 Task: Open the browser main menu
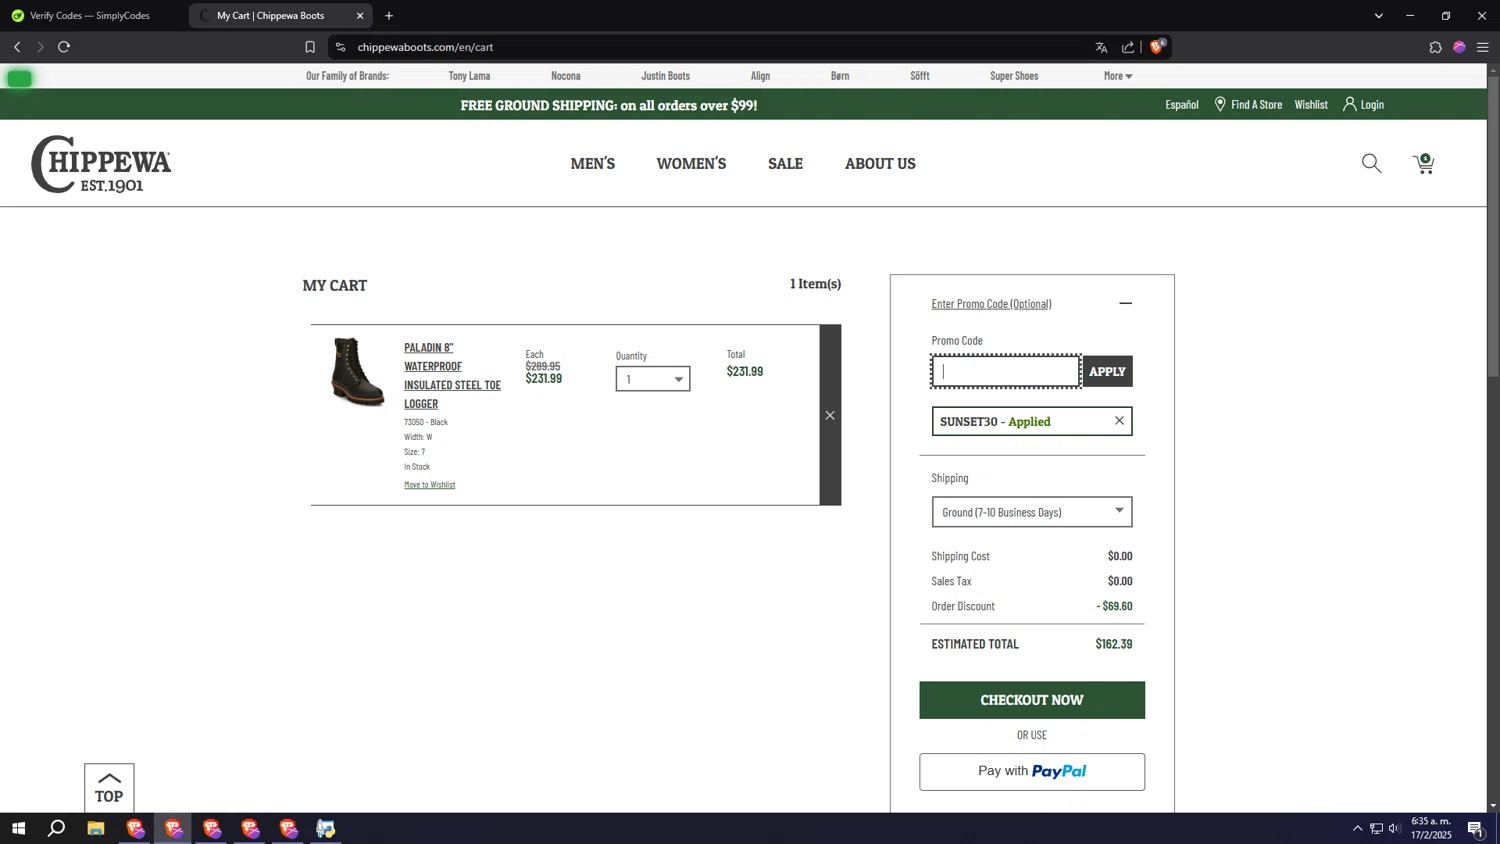(x=1483, y=47)
